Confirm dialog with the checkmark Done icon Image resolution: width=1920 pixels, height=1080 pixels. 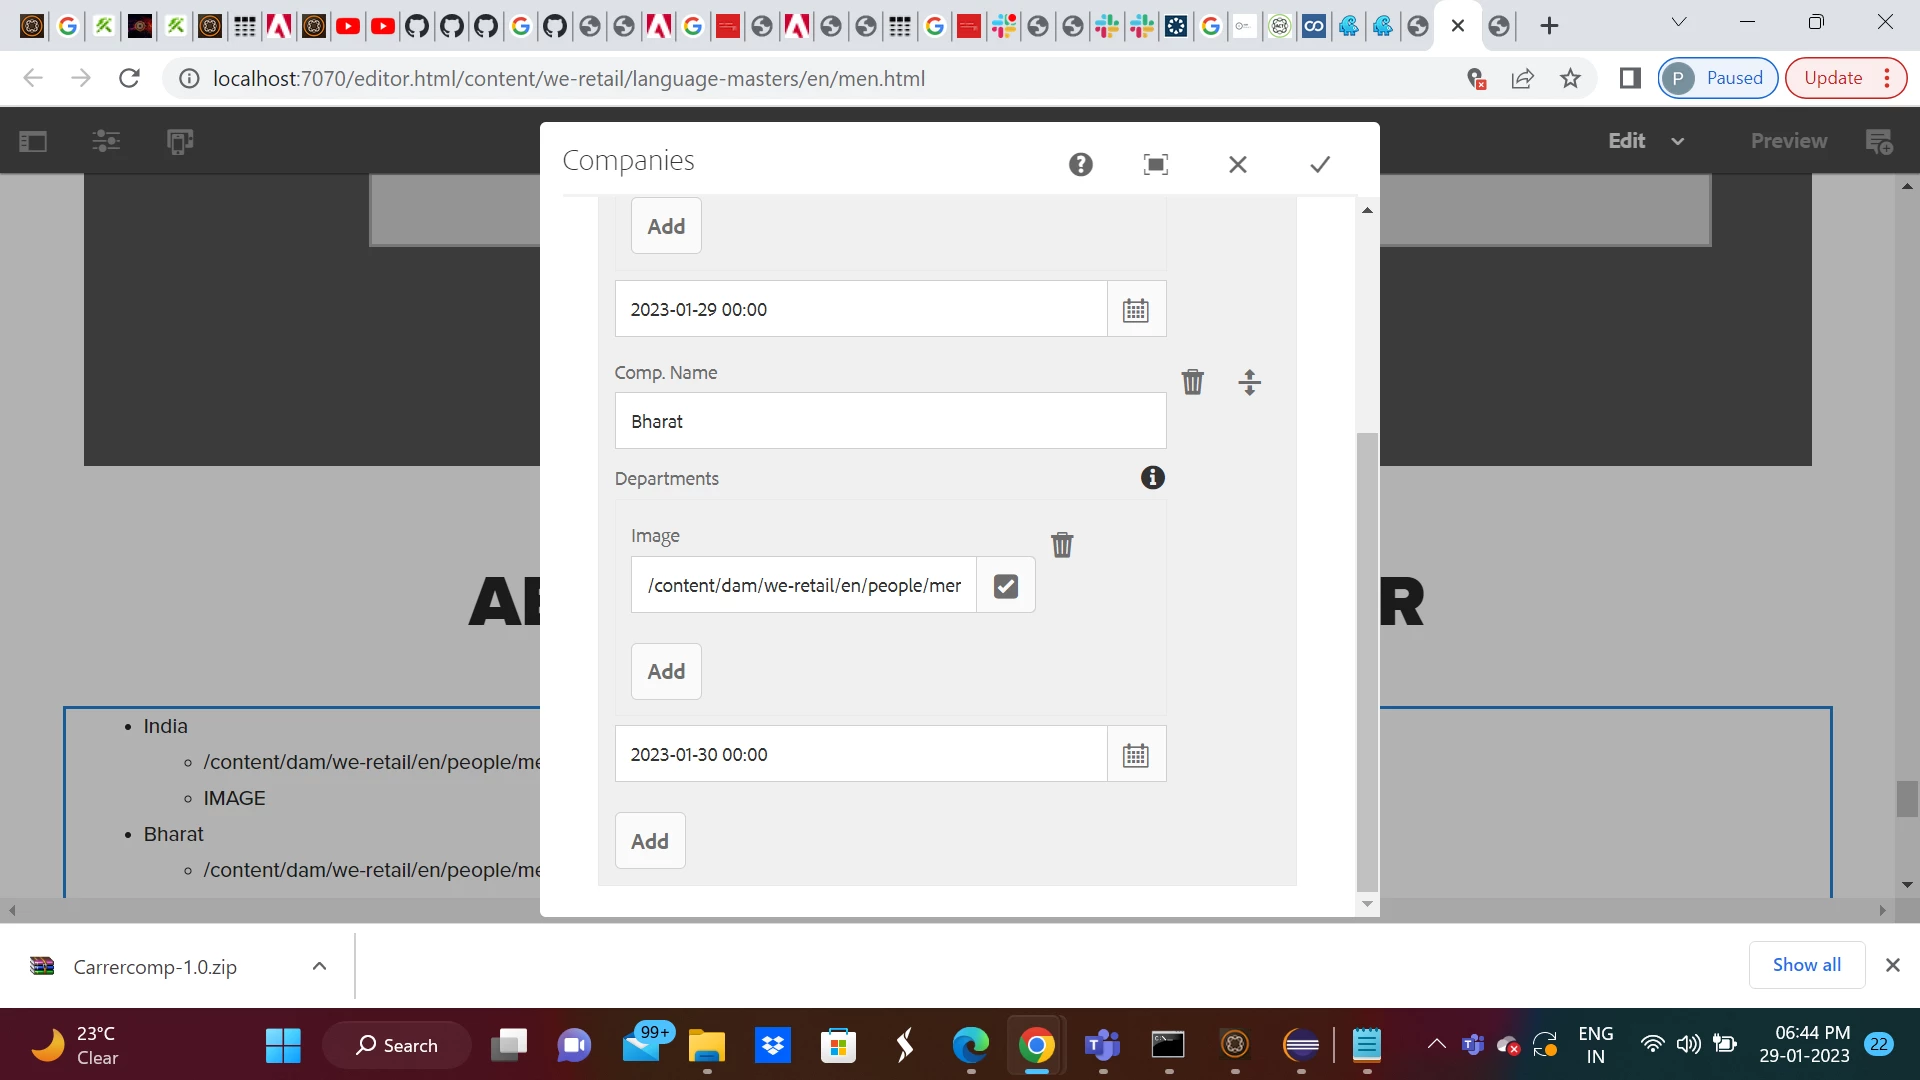[x=1320, y=164]
